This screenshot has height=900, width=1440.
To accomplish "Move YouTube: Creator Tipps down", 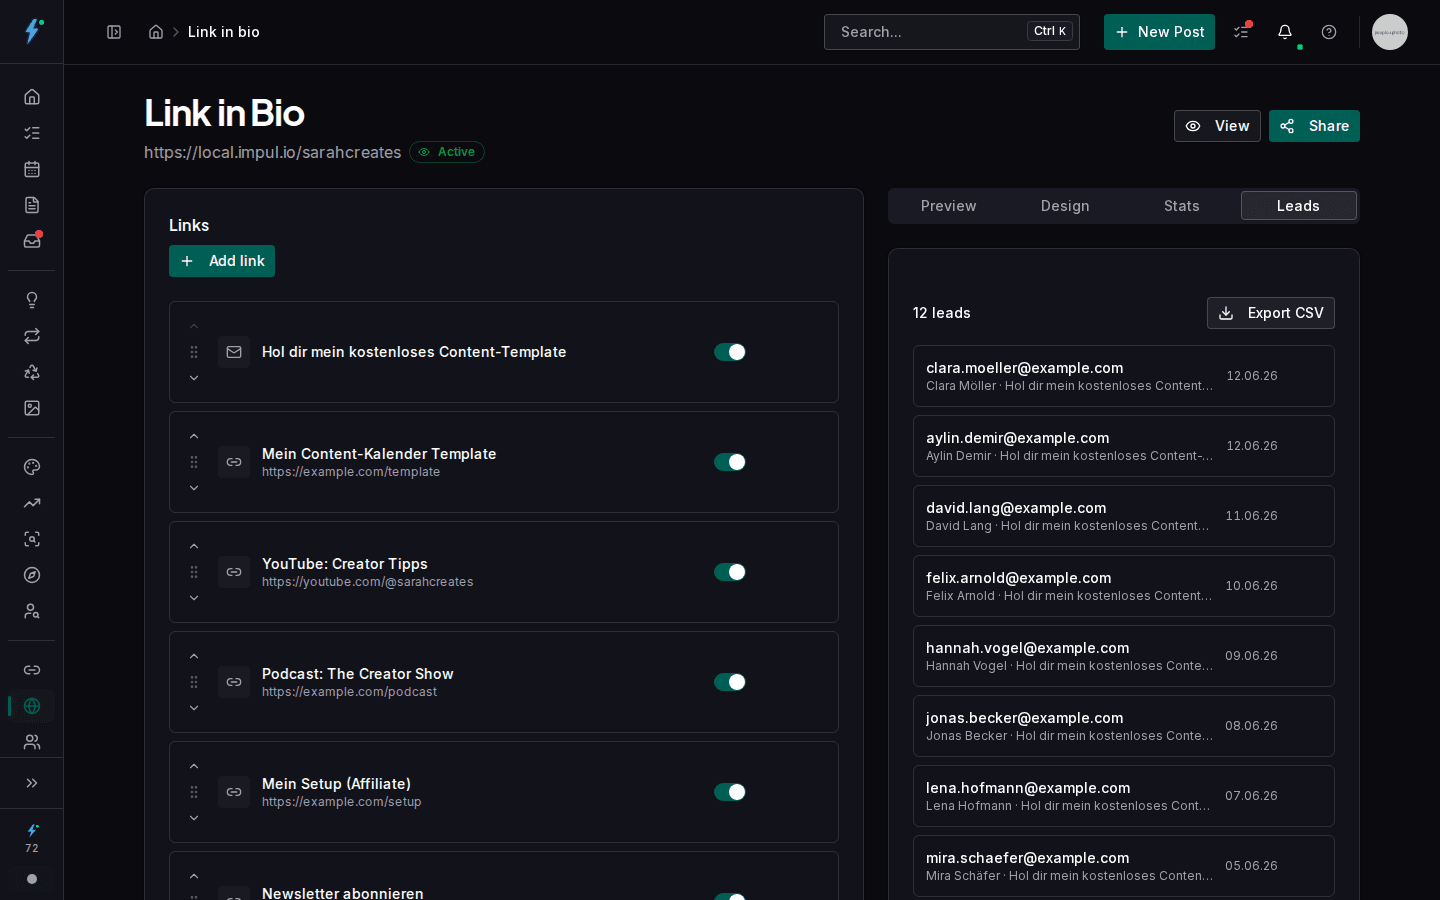I will point(194,598).
